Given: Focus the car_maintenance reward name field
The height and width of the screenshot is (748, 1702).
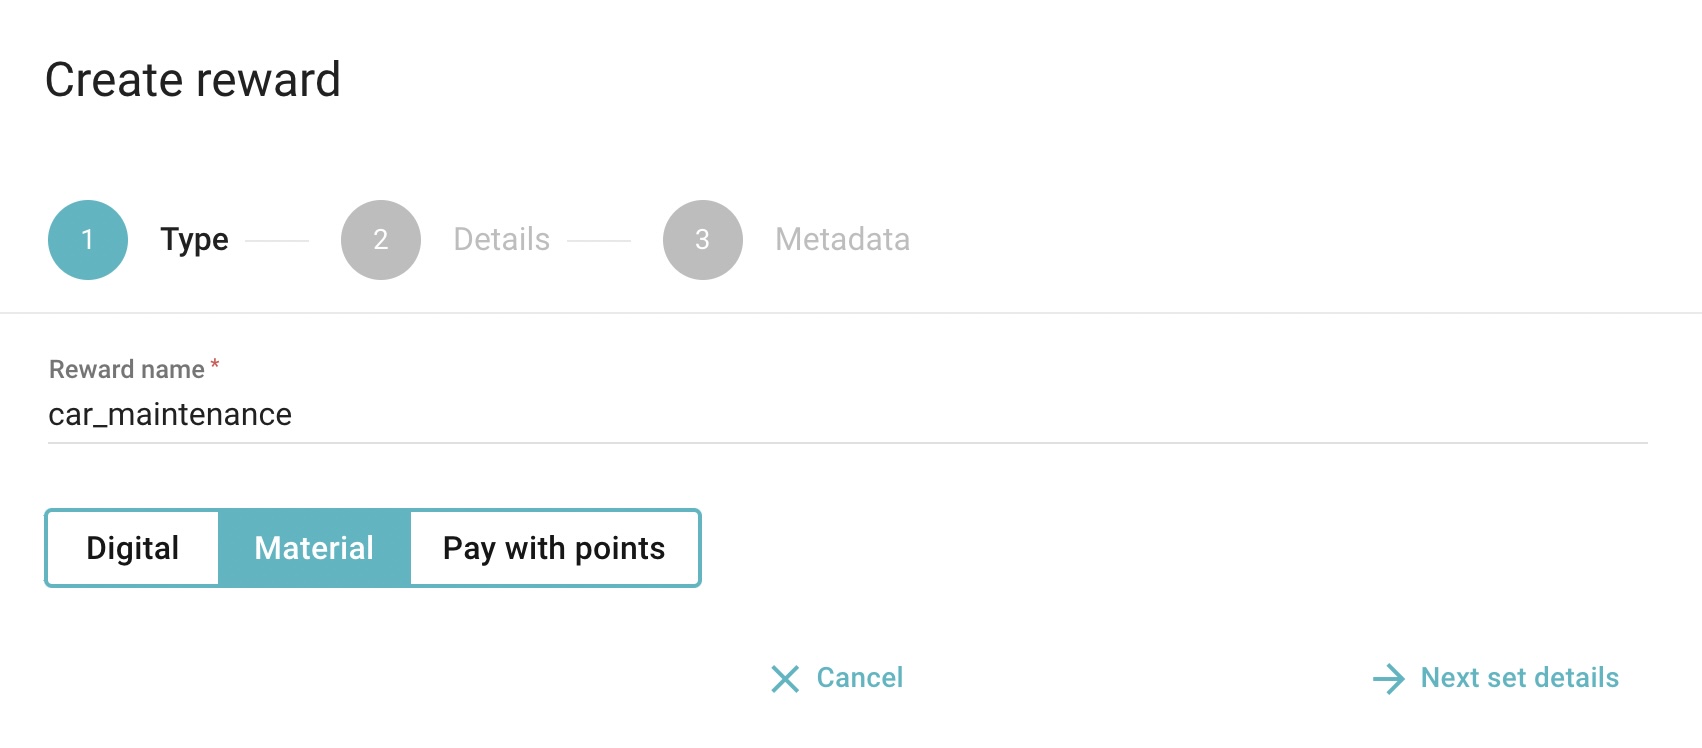Looking at the screenshot, I should pos(846,414).
